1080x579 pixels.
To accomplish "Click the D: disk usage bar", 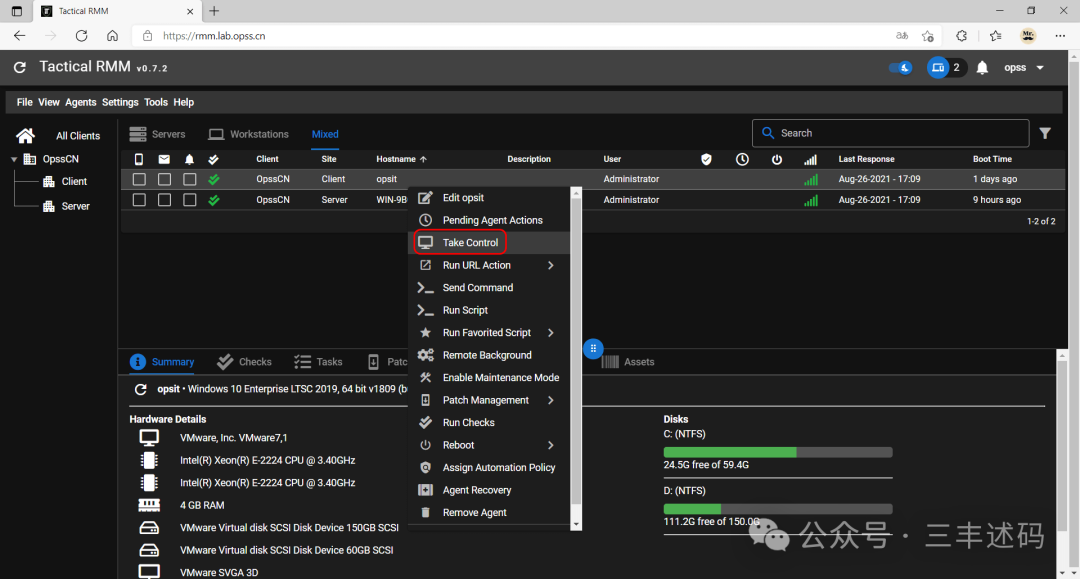I will 778,509.
